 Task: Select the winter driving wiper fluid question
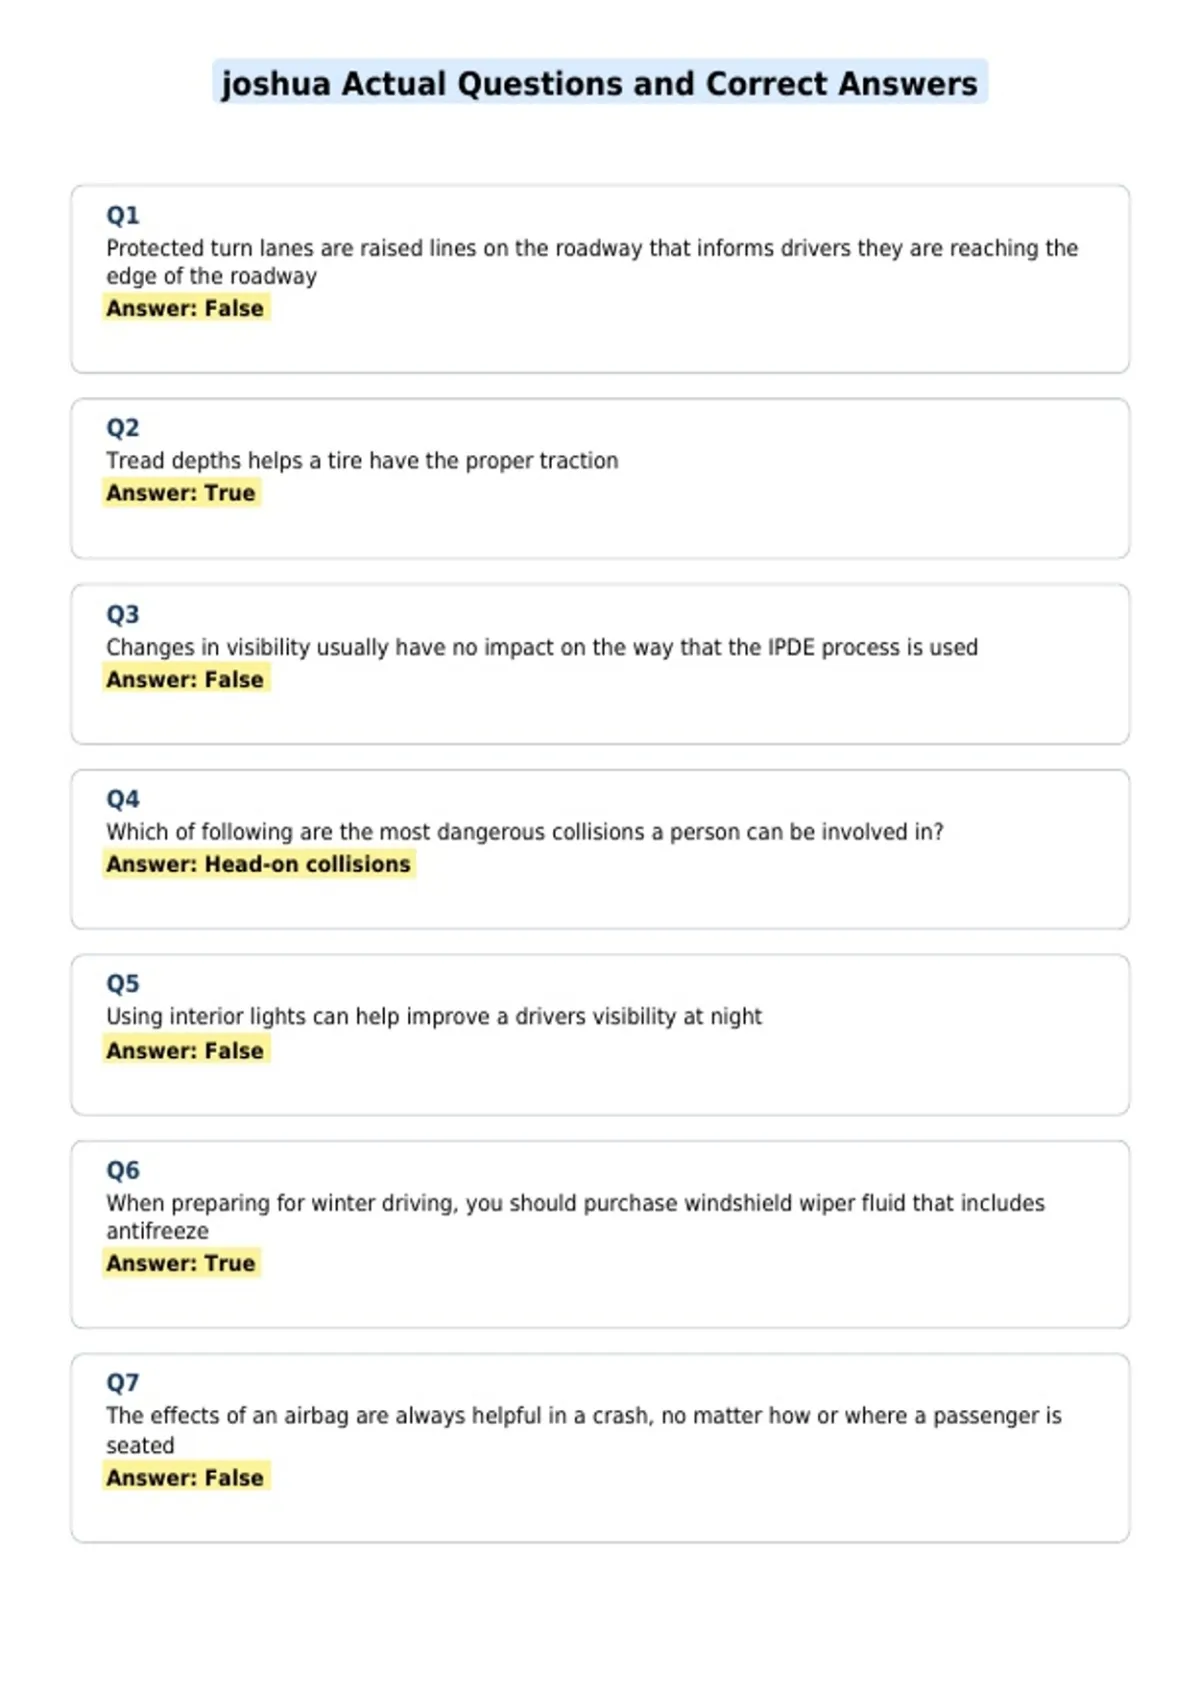point(575,1217)
